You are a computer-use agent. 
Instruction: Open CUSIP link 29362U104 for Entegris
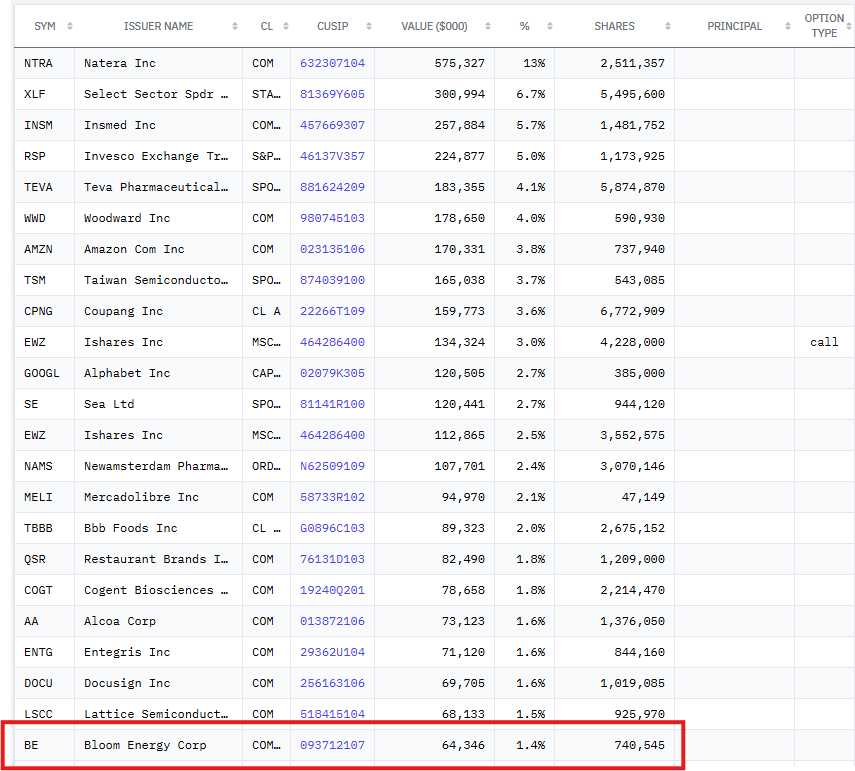coord(332,652)
